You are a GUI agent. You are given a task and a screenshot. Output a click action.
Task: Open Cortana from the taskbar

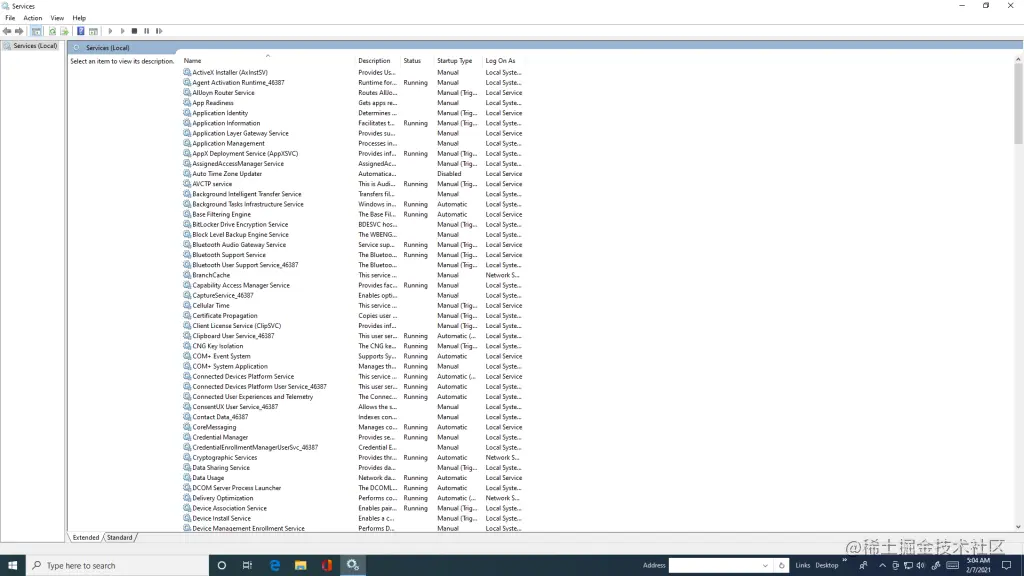click(221, 565)
